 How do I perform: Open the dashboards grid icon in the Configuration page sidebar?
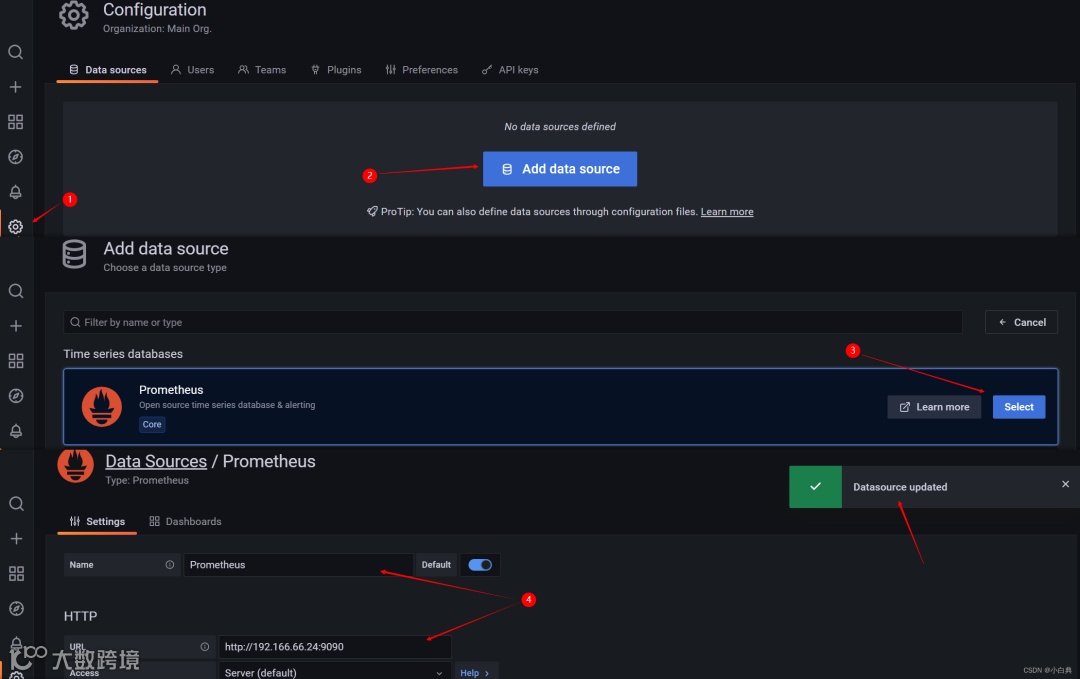click(15, 122)
